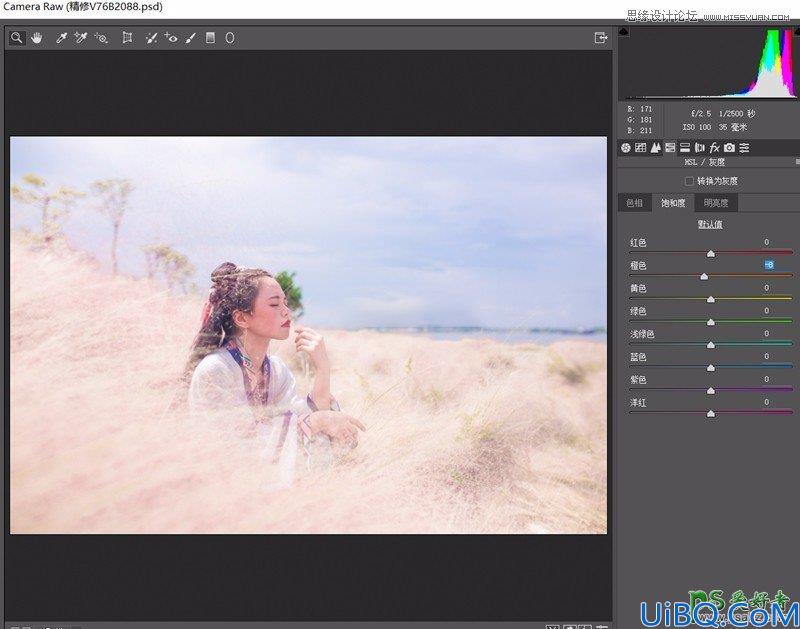Select the White Balance eyedropper tool
Screen dimensions: 800x629
coord(61,38)
